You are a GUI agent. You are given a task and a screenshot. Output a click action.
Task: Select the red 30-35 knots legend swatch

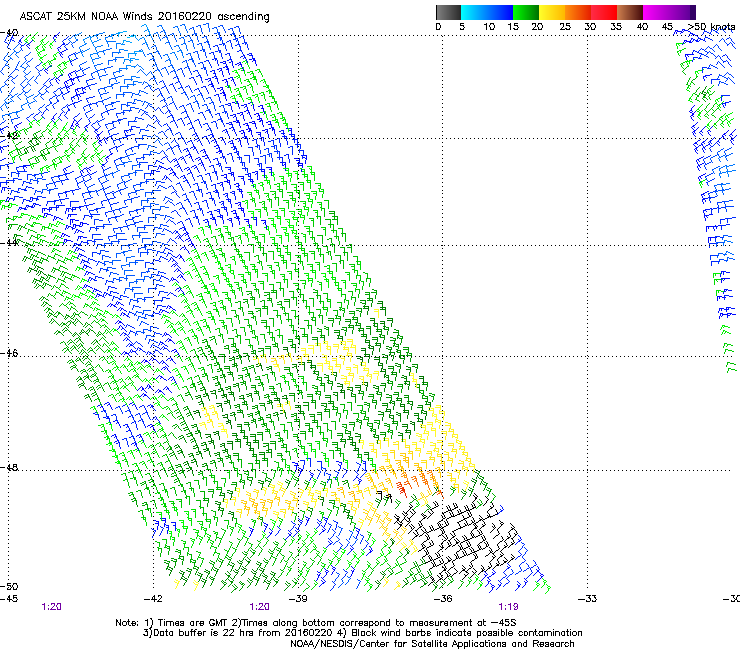click(x=604, y=12)
